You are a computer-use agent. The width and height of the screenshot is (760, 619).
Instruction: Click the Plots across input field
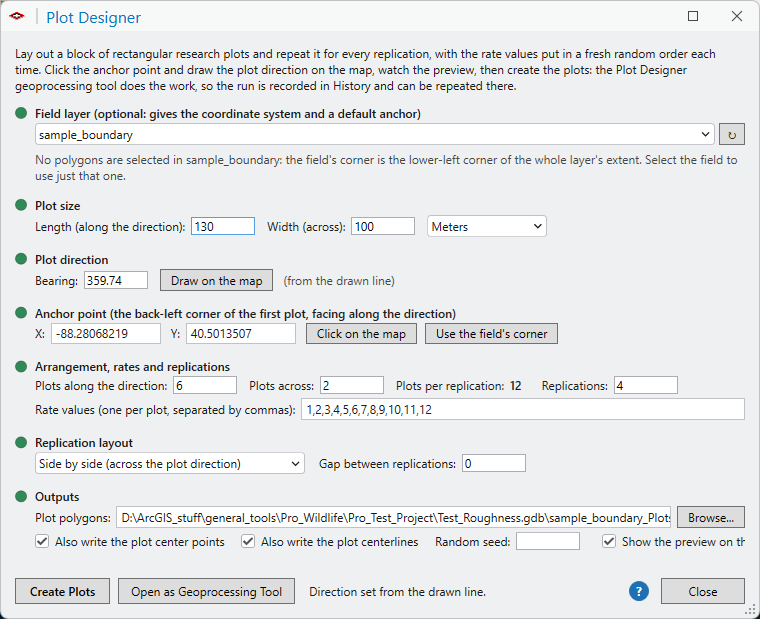tap(352, 385)
